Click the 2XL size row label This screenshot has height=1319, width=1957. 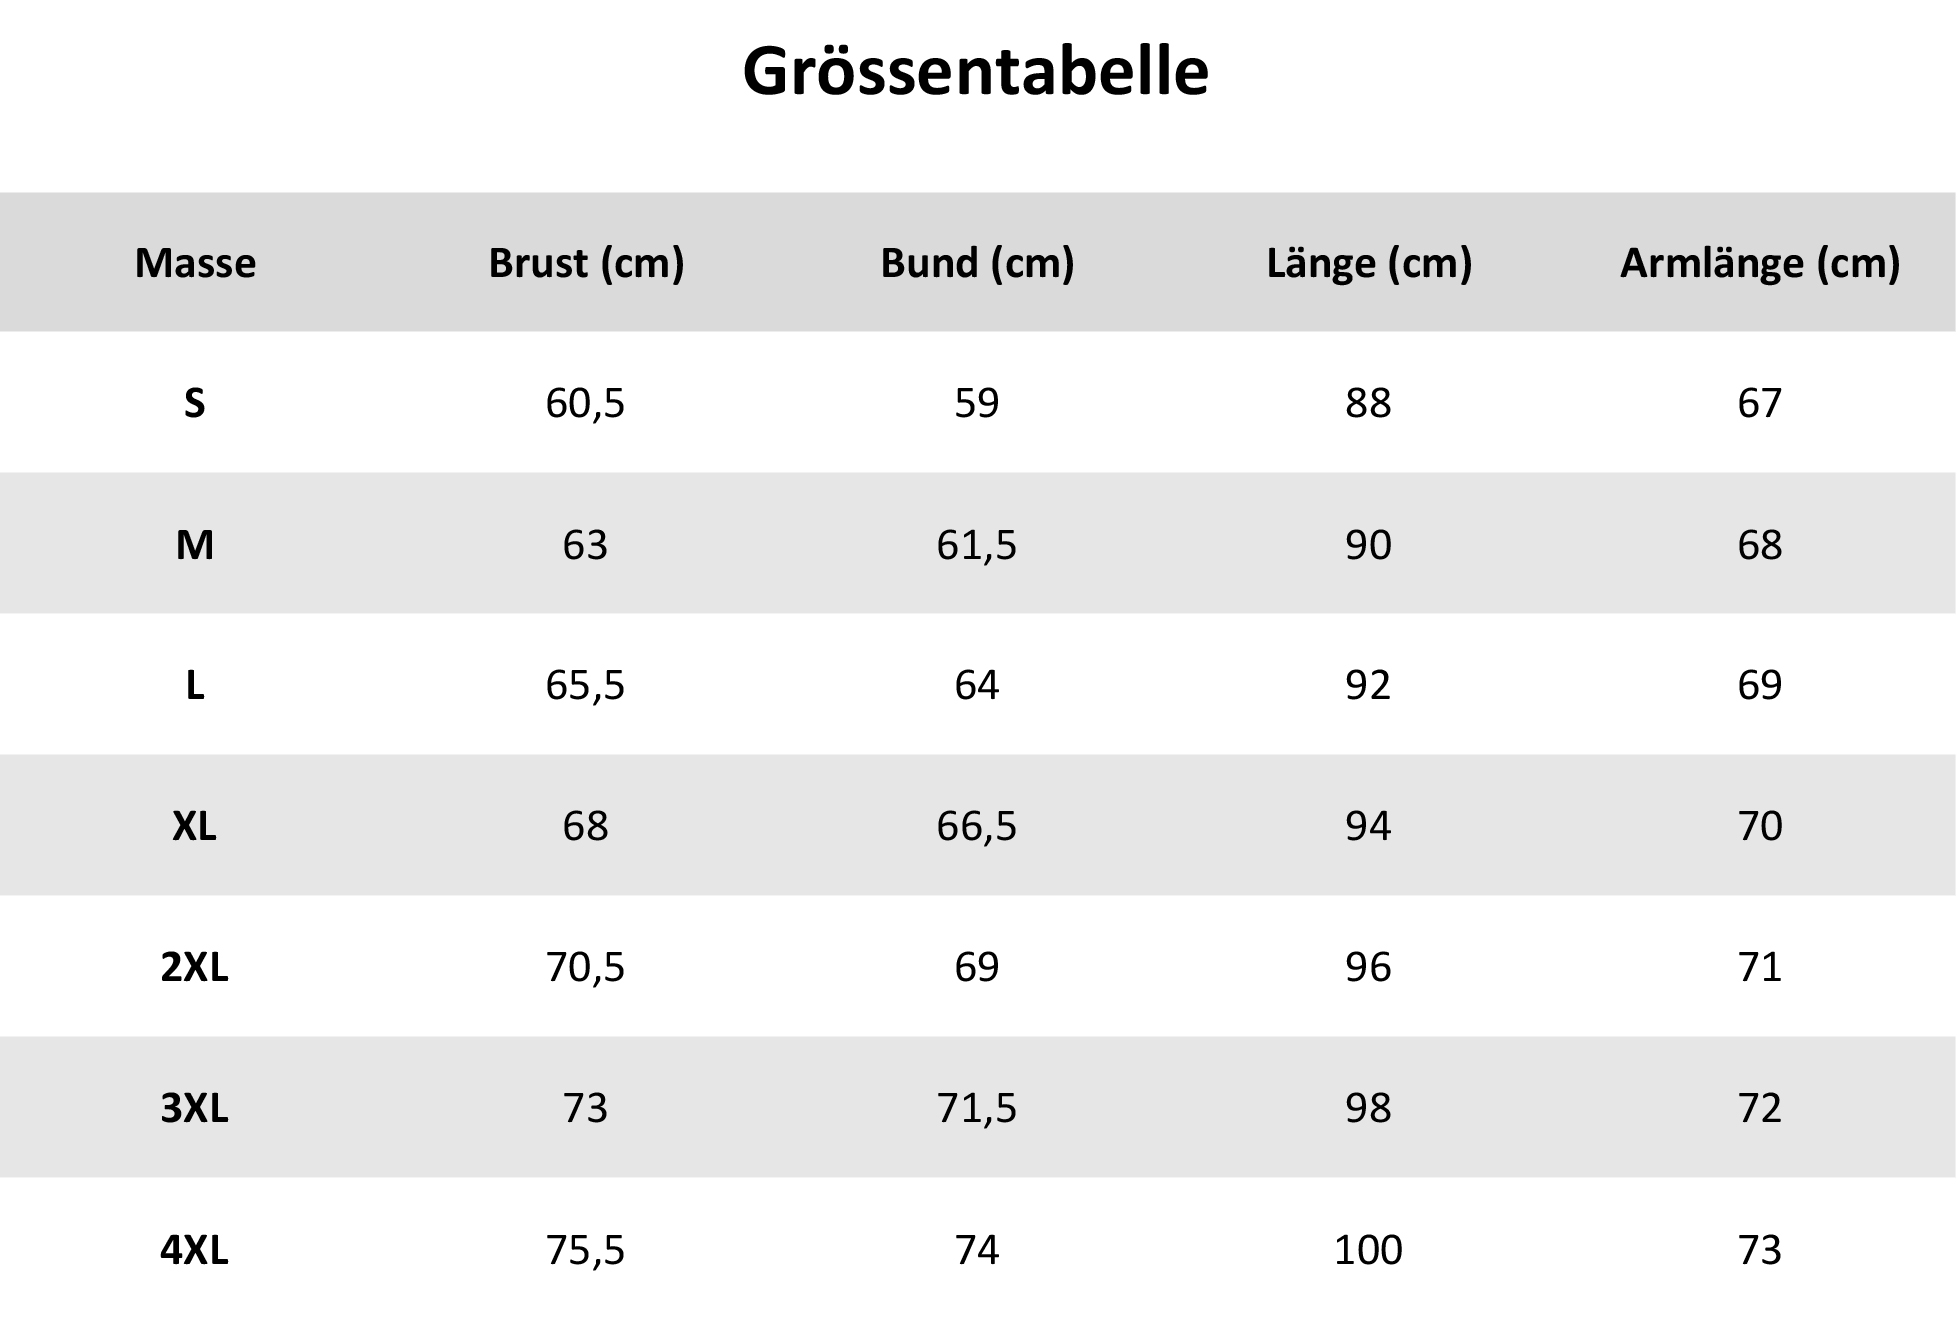click(195, 967)
